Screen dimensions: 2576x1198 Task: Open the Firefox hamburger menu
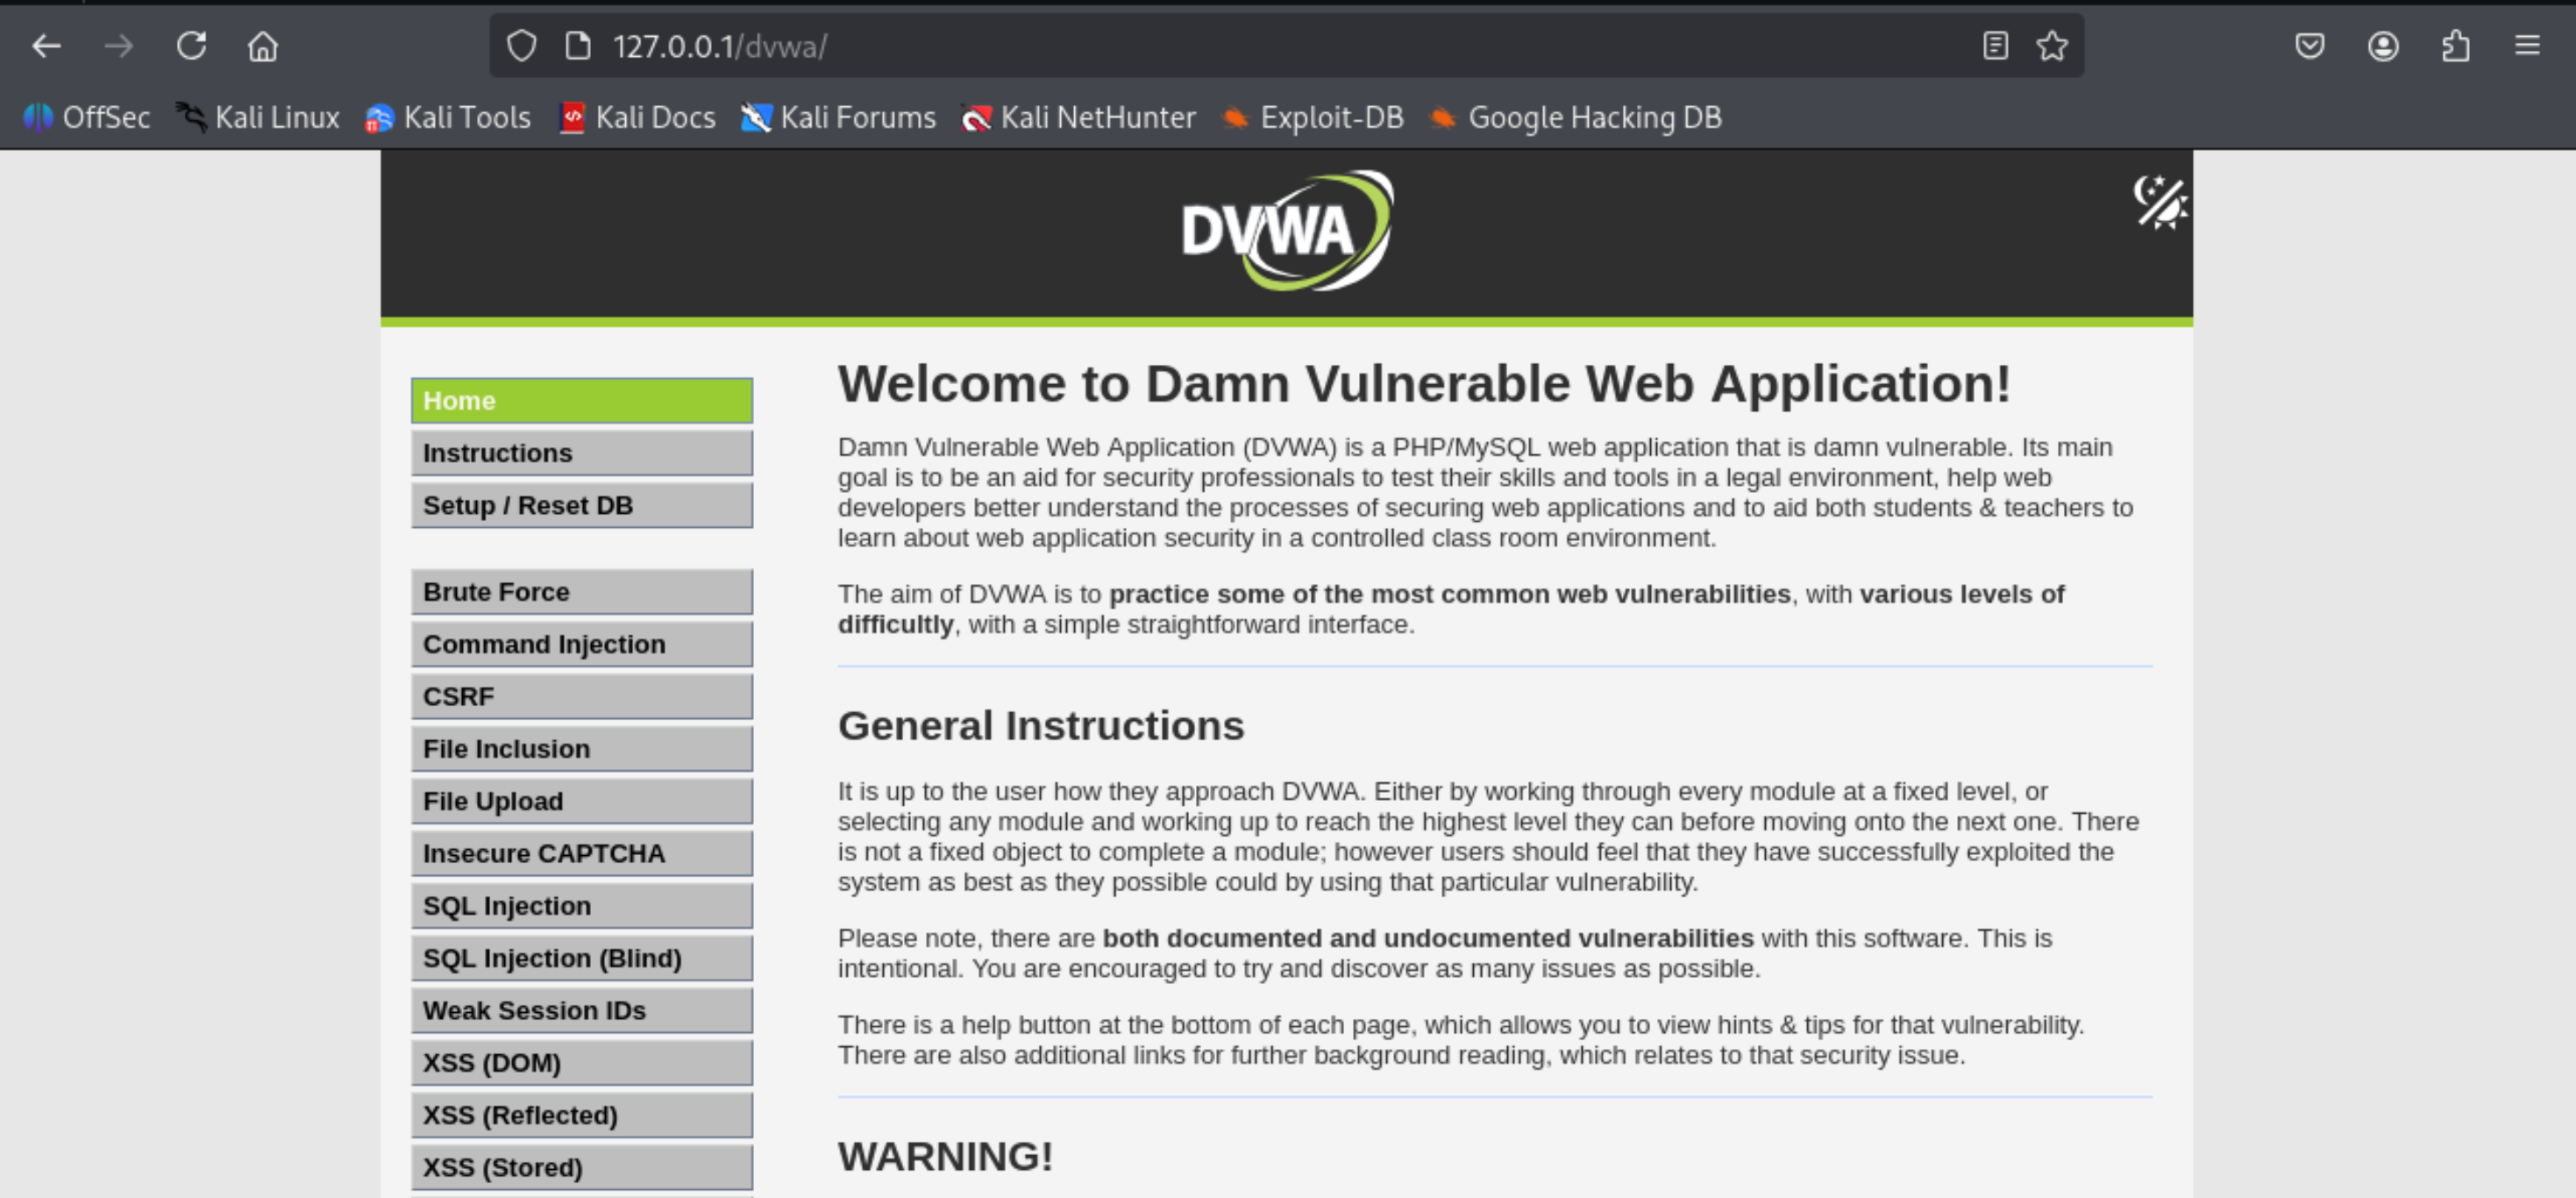(2527, 46)
